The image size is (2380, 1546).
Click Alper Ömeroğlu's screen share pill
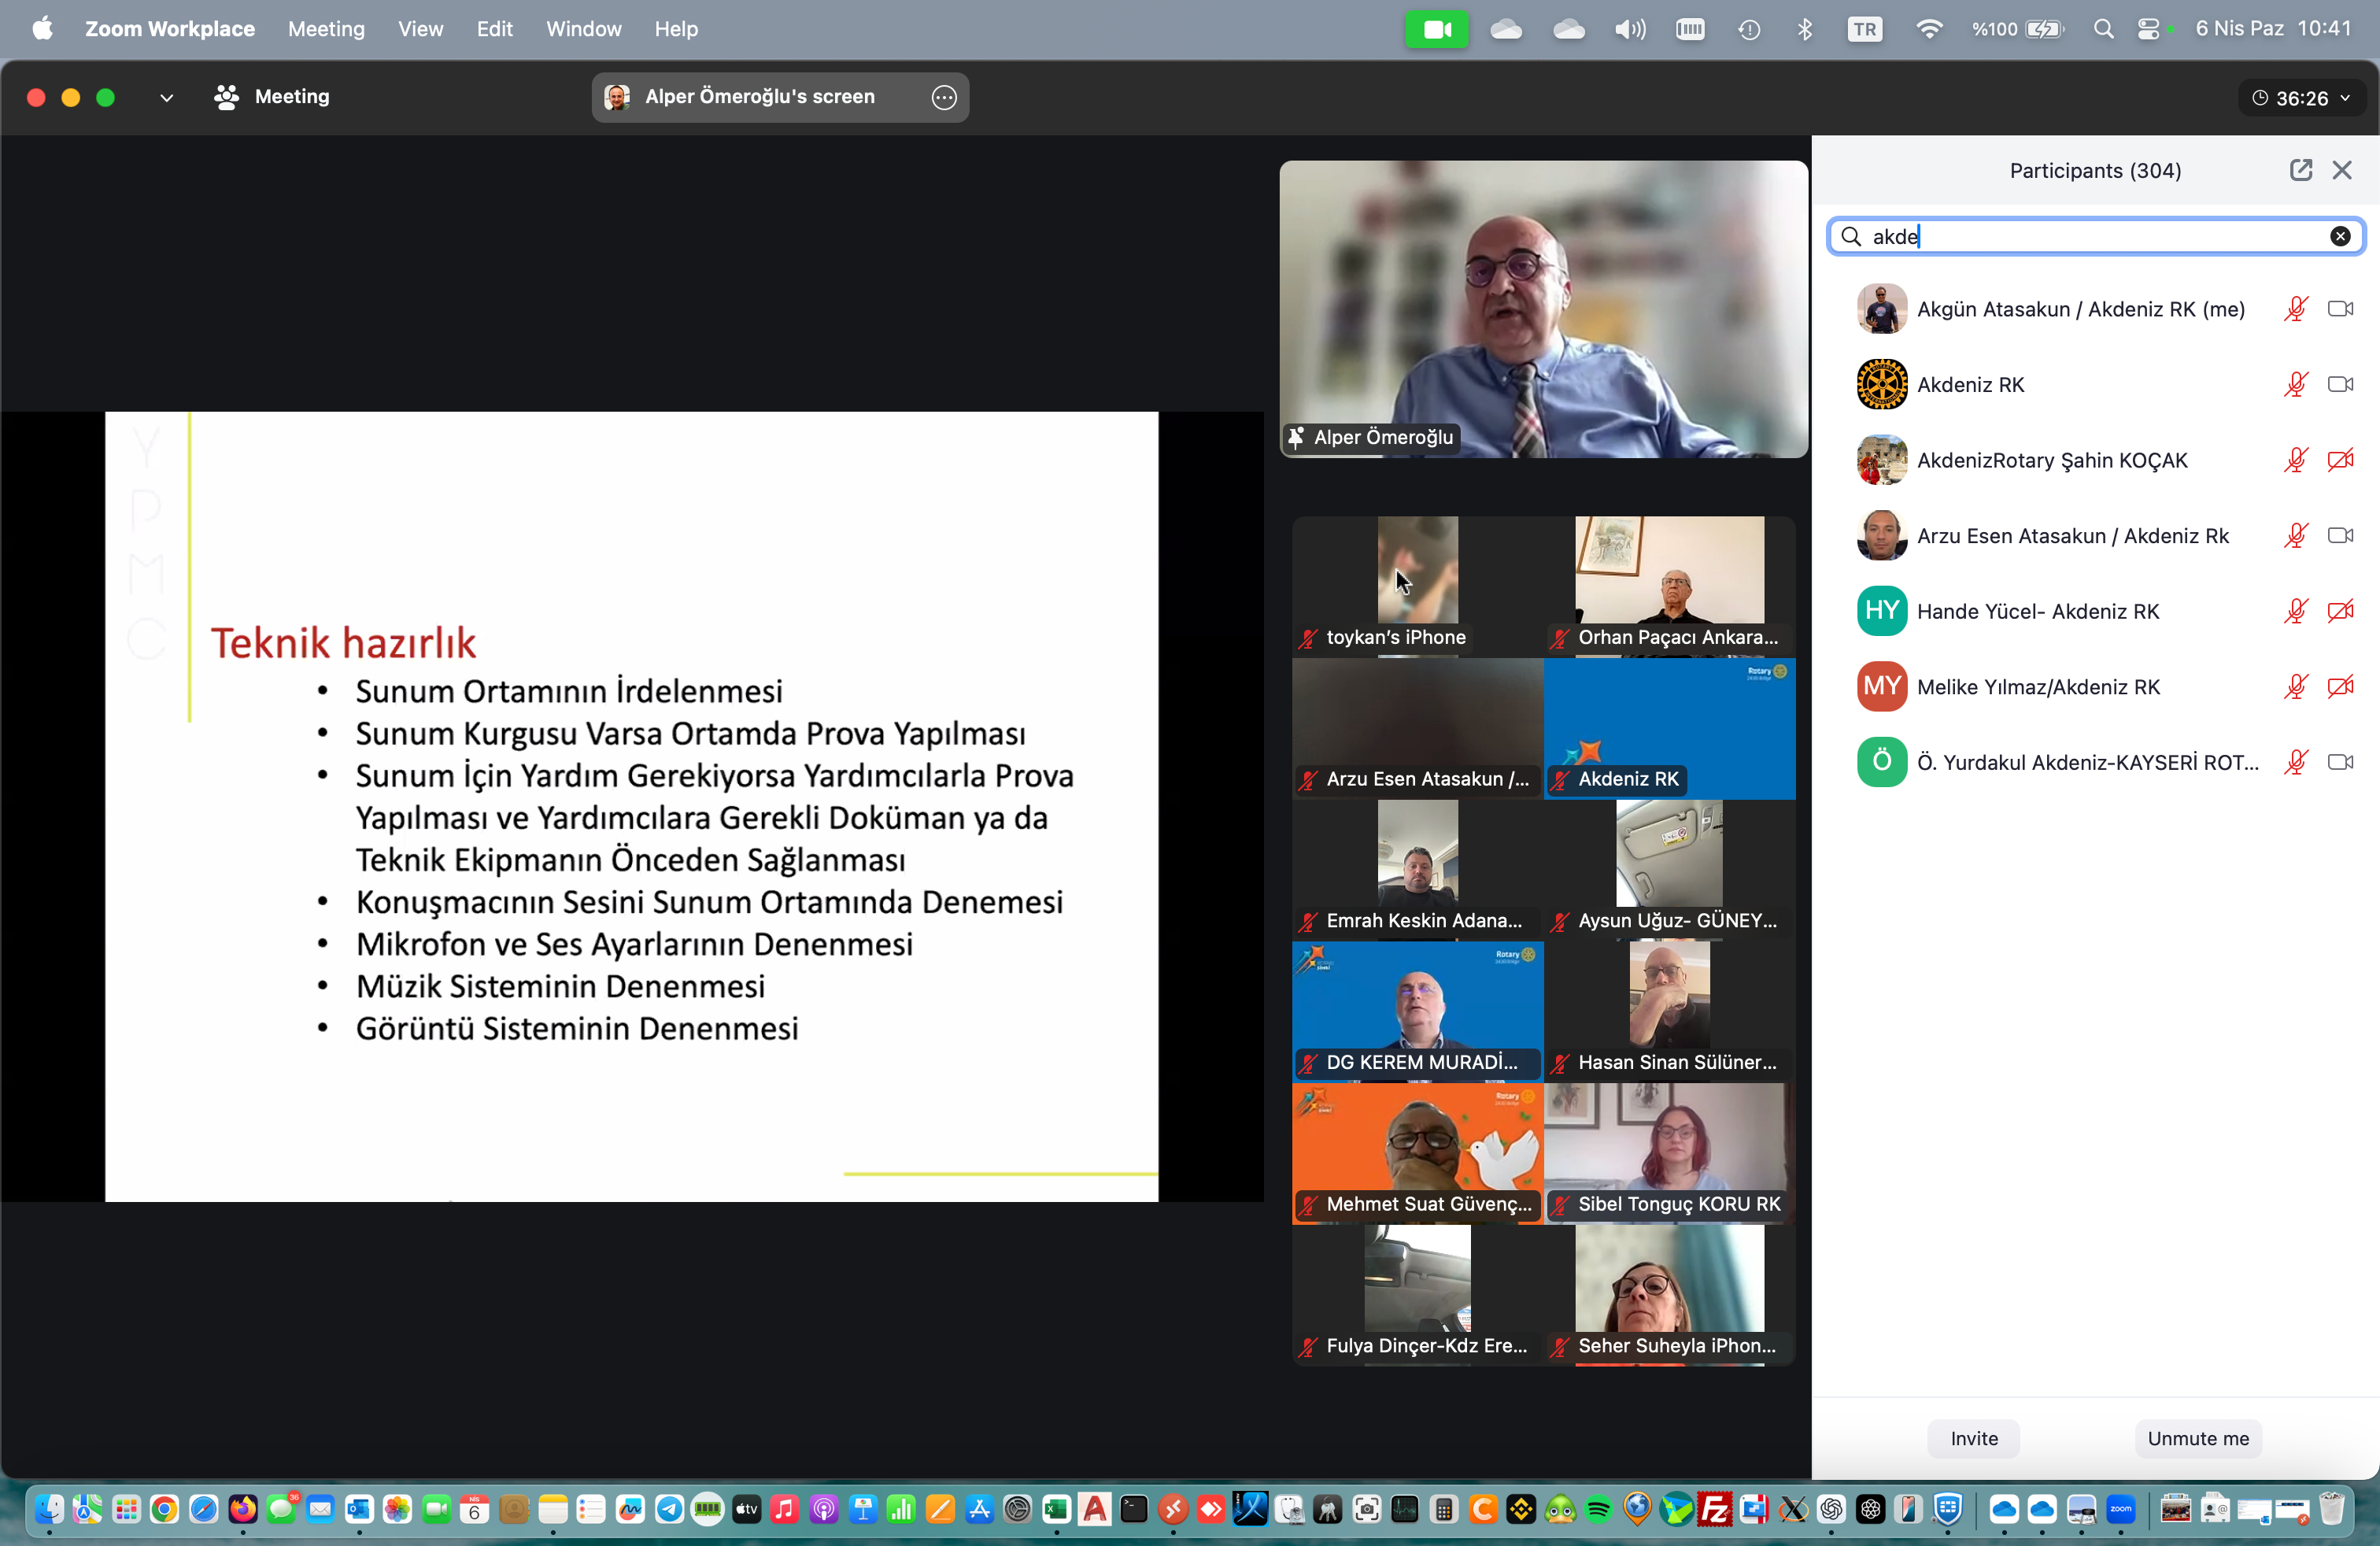tap(780, 97)
